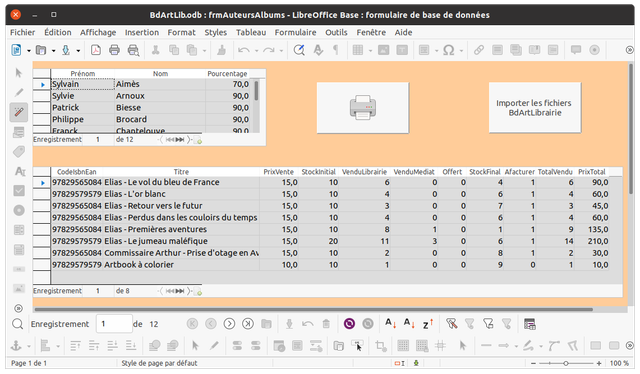Toggle the Print preview icon

point(133,50)
